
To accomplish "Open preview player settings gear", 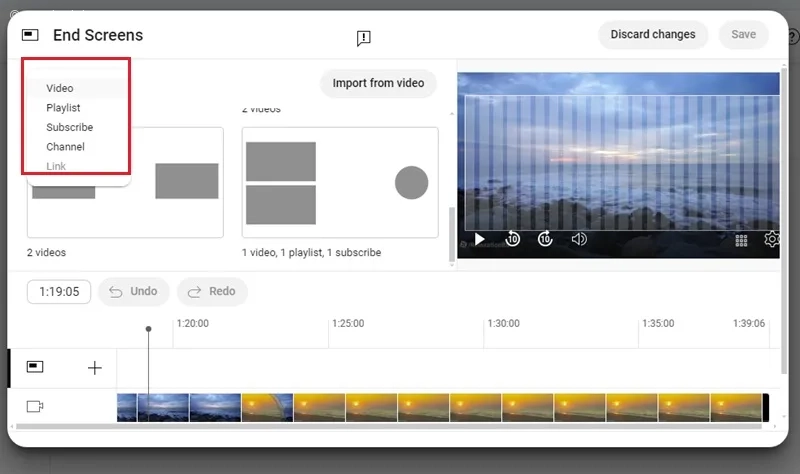I will pyautogui.click(x=771, y=239).
